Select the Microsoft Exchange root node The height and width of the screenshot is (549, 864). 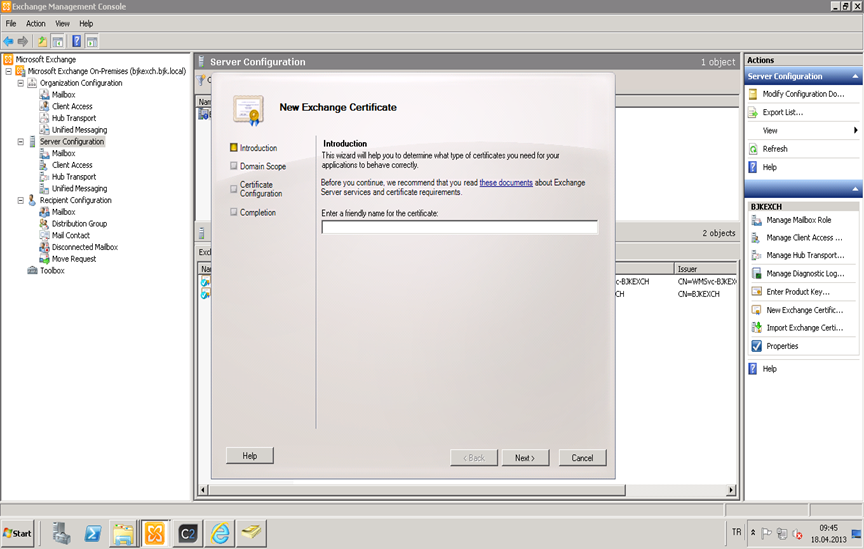coord(46,60)
